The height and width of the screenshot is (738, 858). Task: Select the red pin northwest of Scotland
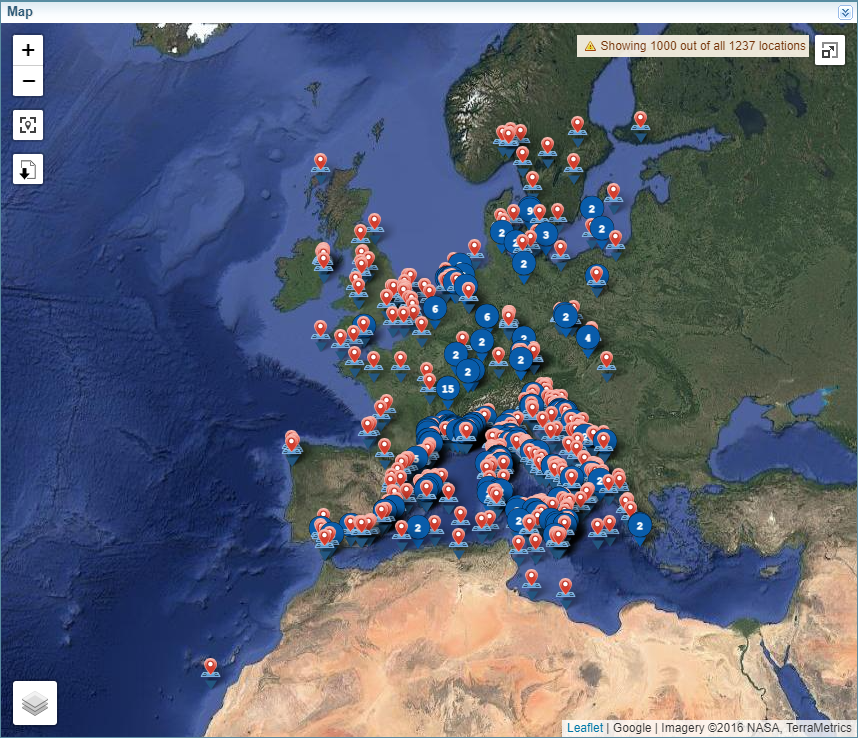pos(320,161)
